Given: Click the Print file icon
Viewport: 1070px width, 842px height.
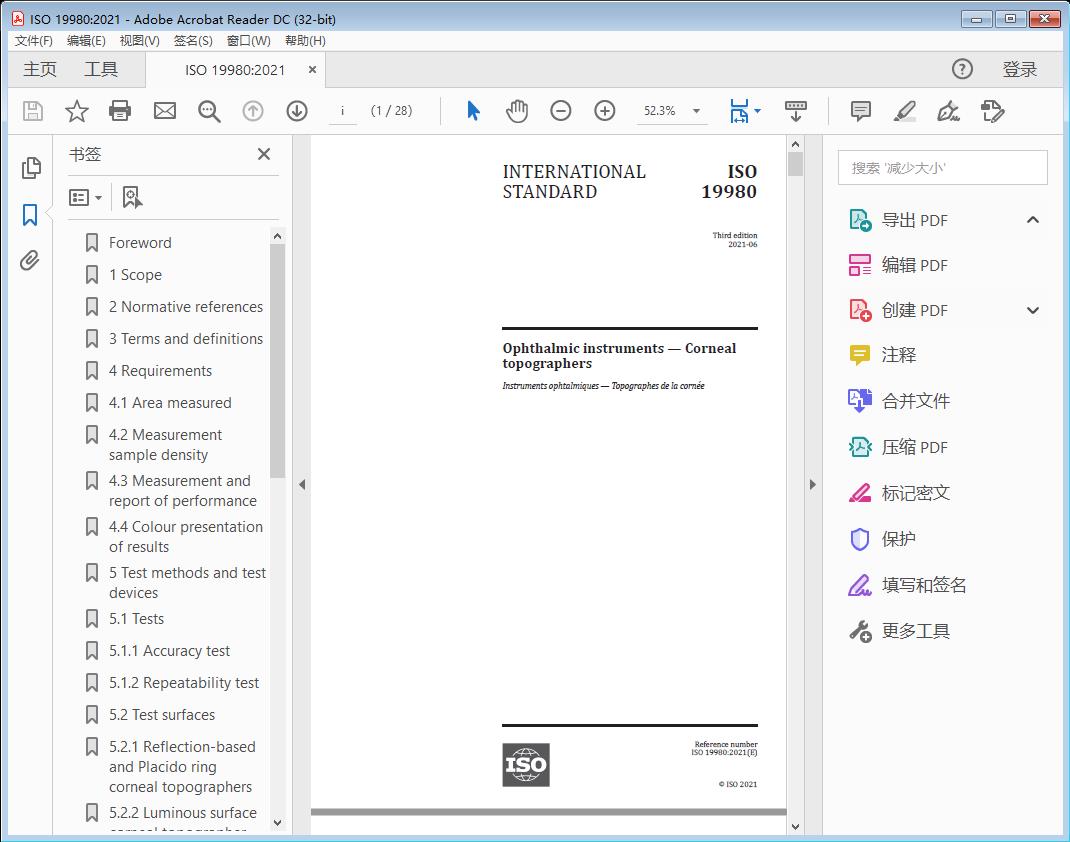Looking at the screenshot, I should tap(120, 111).
